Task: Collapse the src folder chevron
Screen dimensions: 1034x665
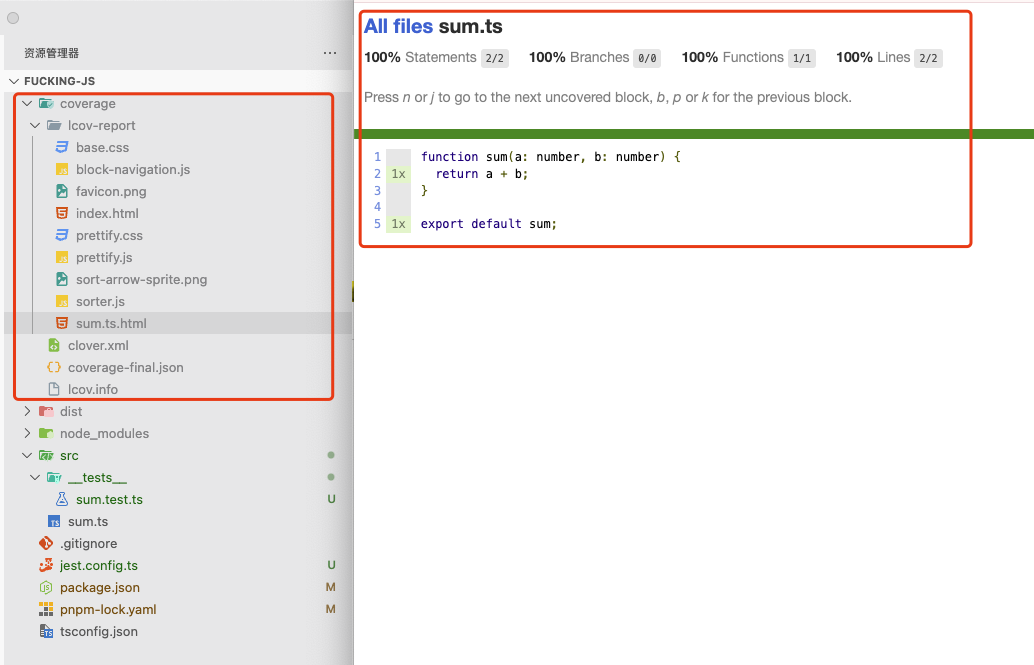Action: coord(27,455)
